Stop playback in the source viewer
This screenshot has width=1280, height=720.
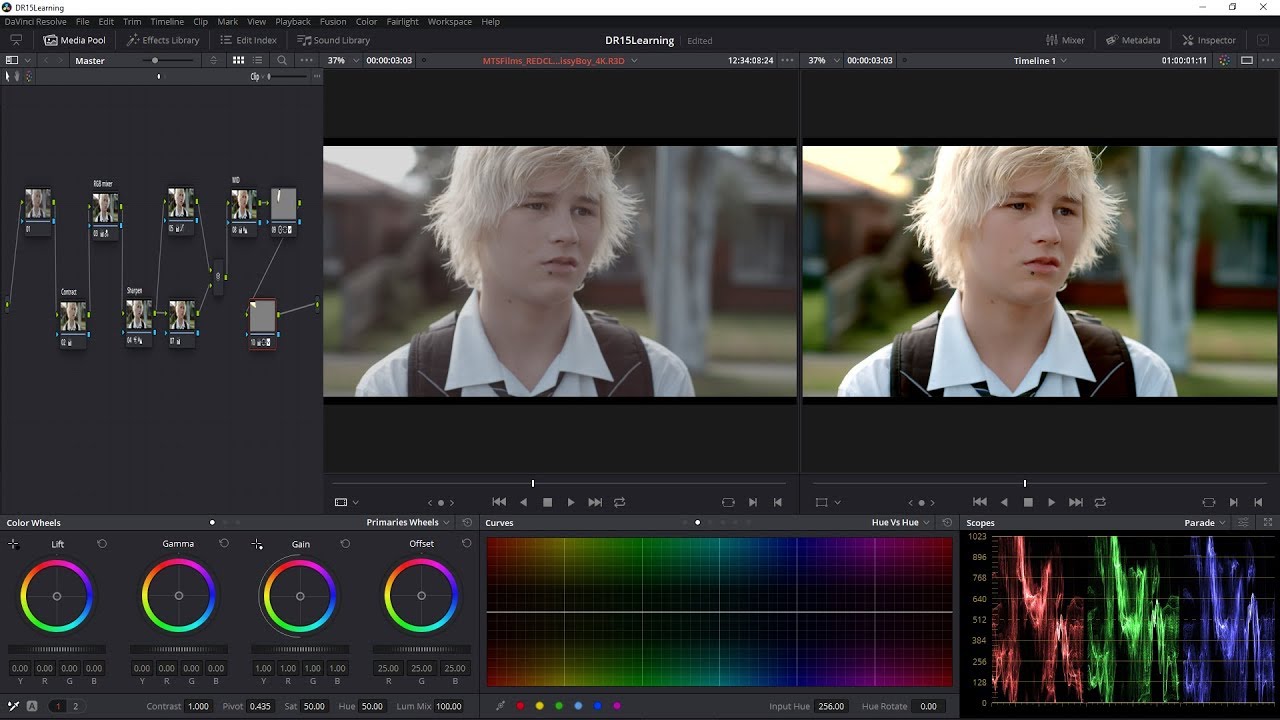tap(547, 502)
